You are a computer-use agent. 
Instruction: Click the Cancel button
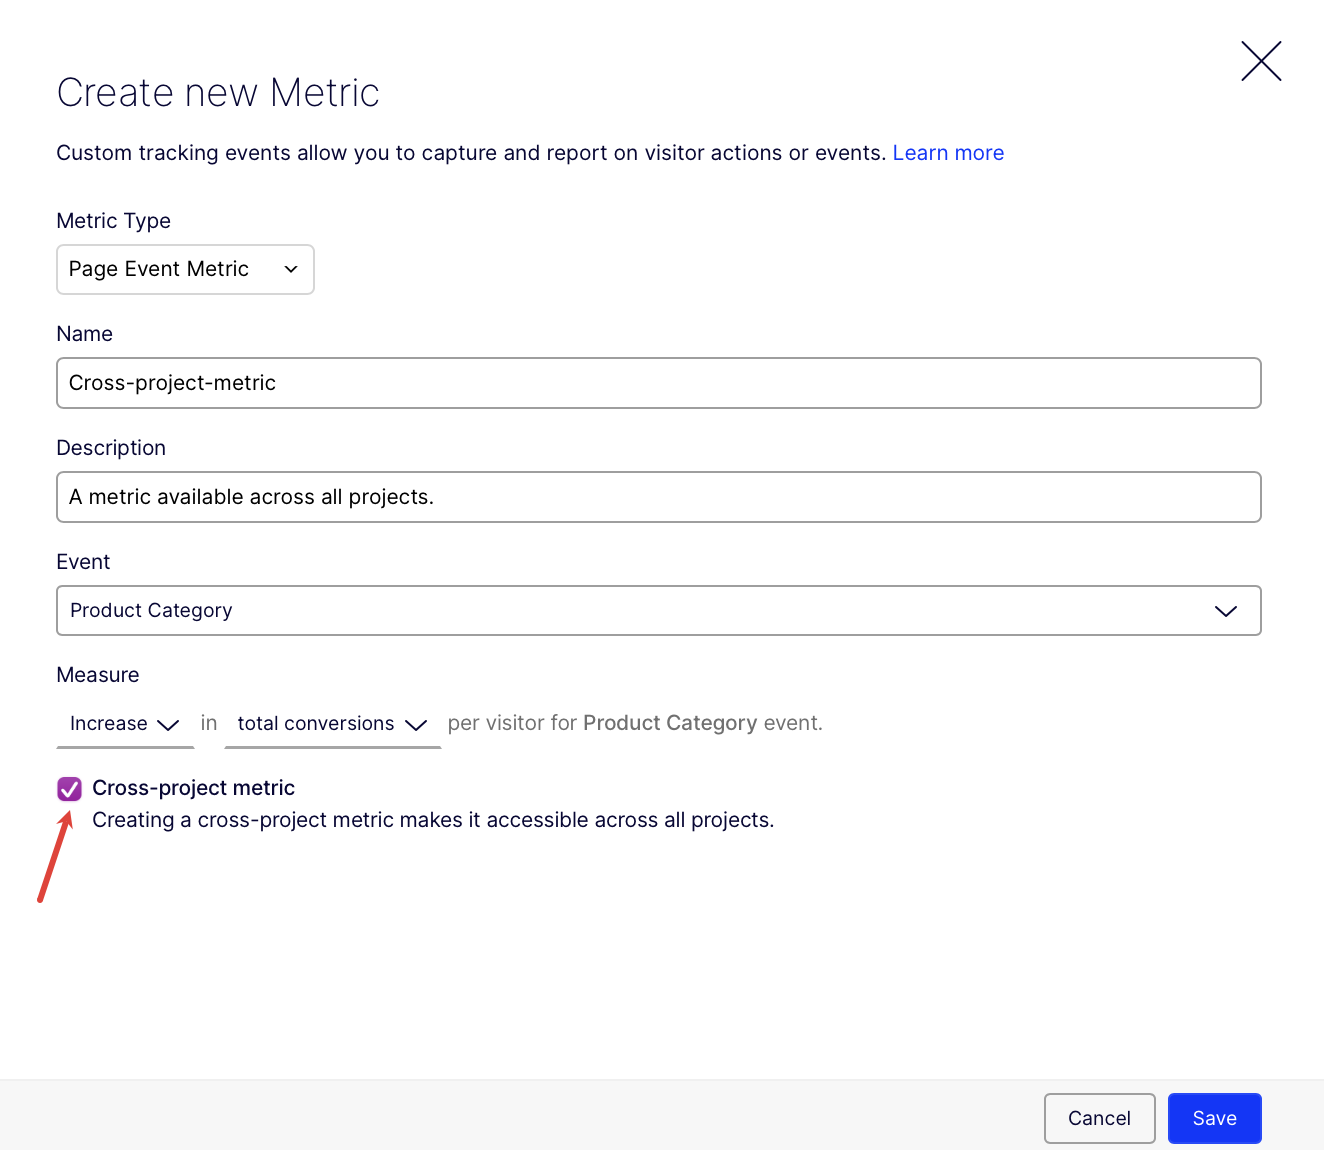(1099, 1118)
